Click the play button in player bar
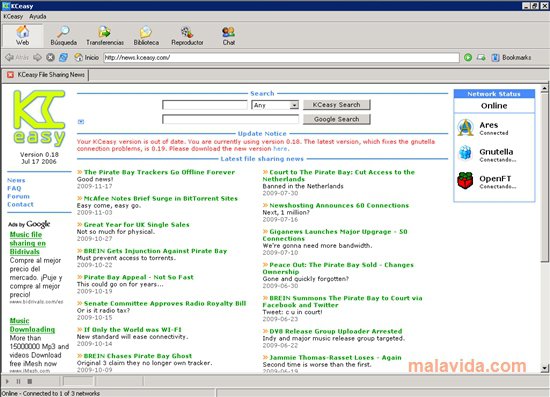This screenshot has height=397, width=550. [x=7, y=381]
